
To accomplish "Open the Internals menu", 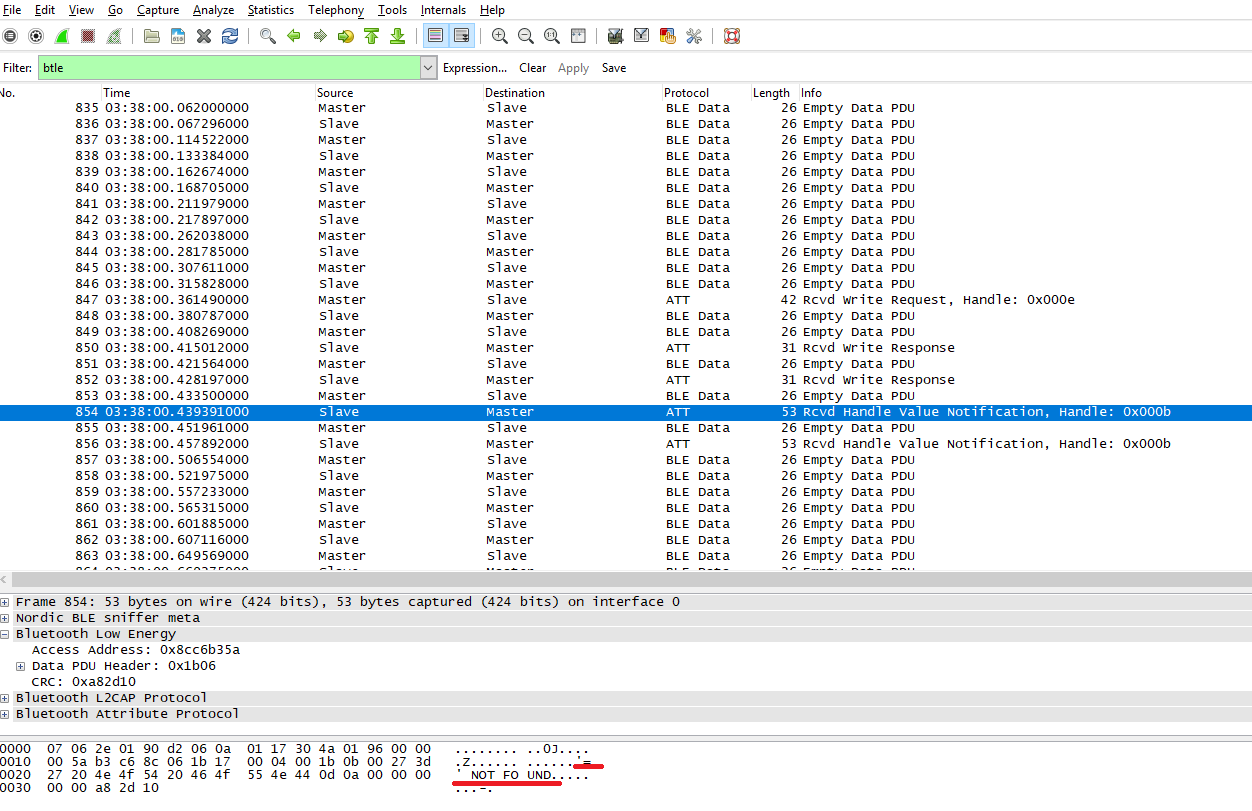I will (x=443, y=10).
